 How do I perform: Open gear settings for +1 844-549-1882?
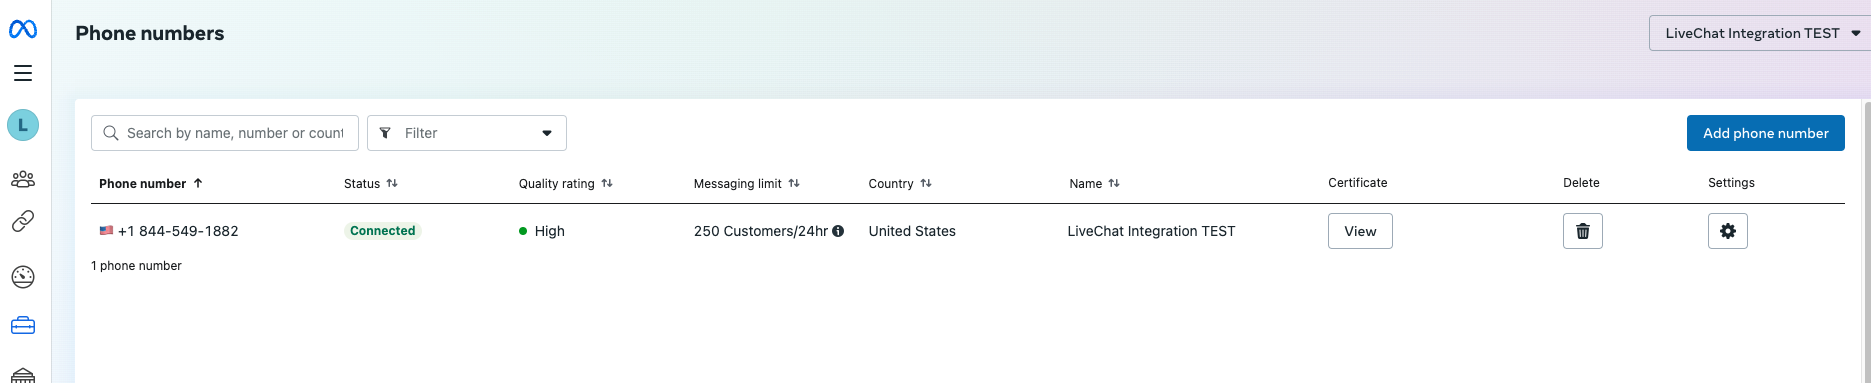pos(1728,231)
